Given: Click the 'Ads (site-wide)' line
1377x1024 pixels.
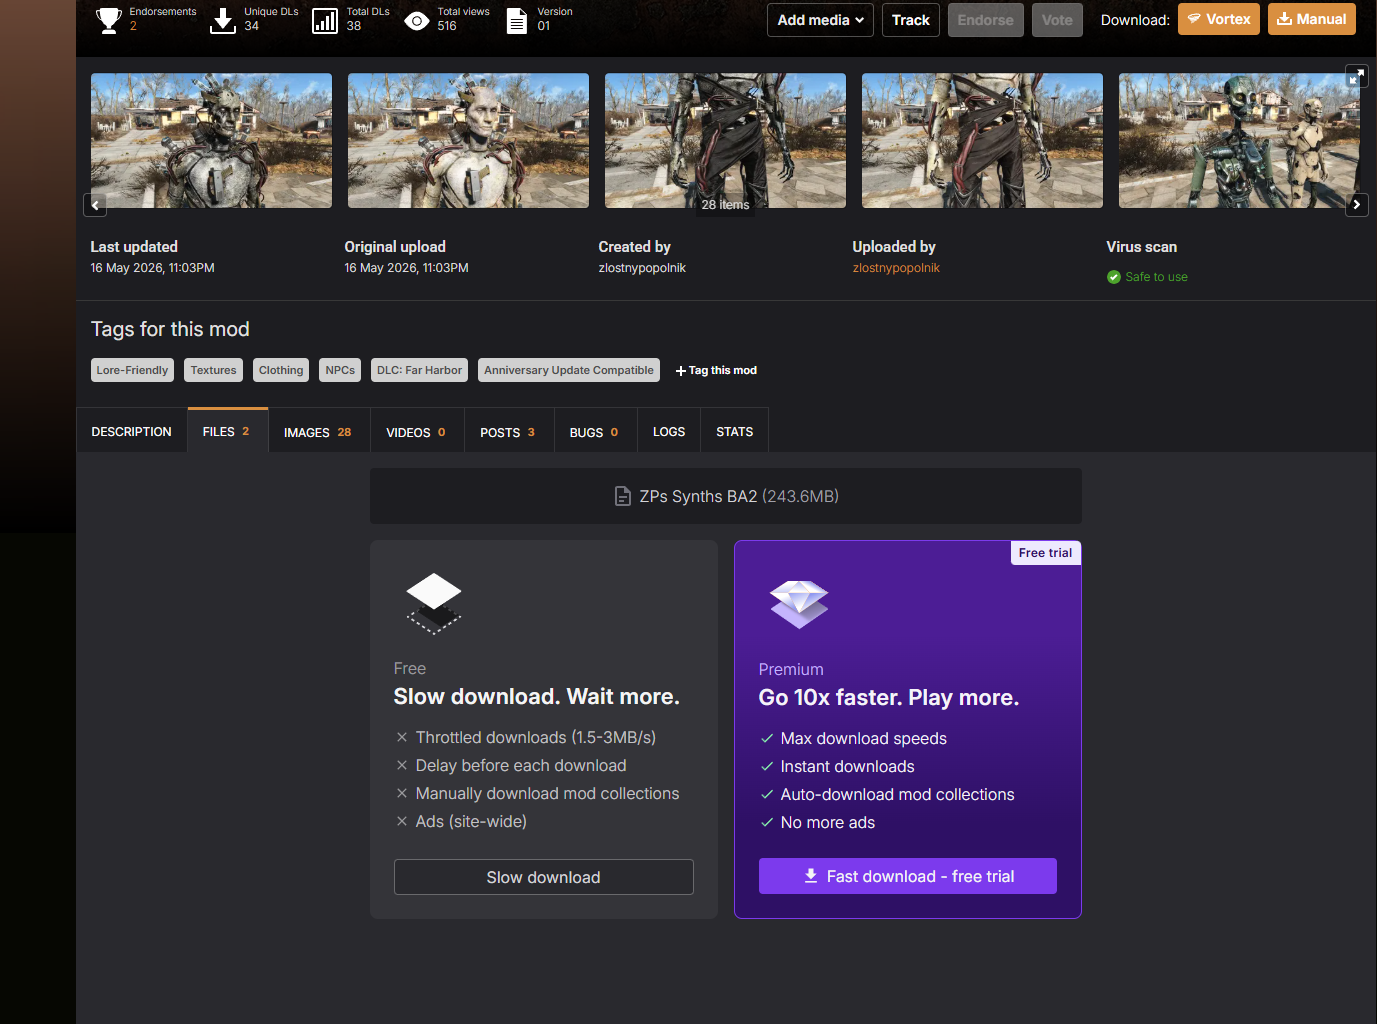Looking at the screenshot, I should point(461,821).
